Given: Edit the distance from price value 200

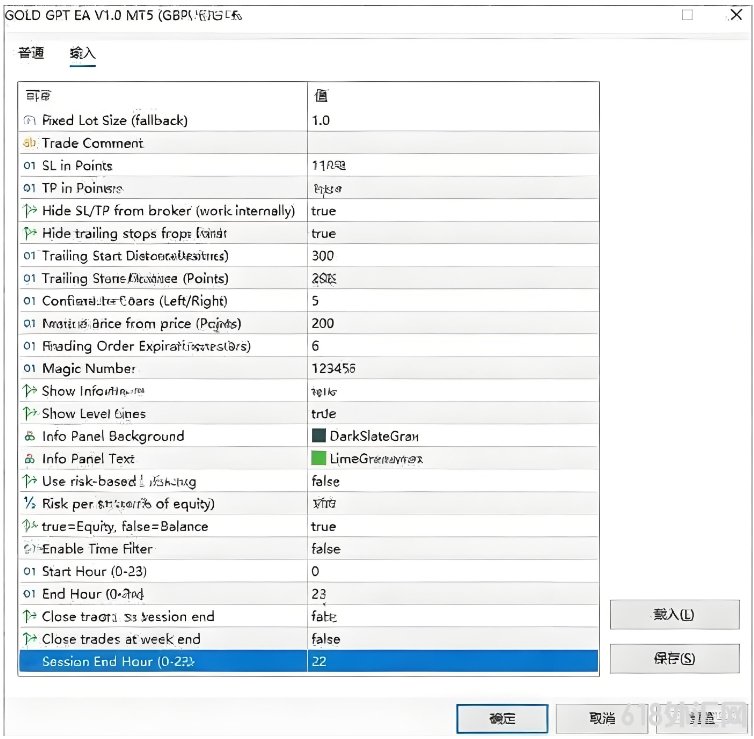Looking at the screenshot, I should click(x=453, y=323).
